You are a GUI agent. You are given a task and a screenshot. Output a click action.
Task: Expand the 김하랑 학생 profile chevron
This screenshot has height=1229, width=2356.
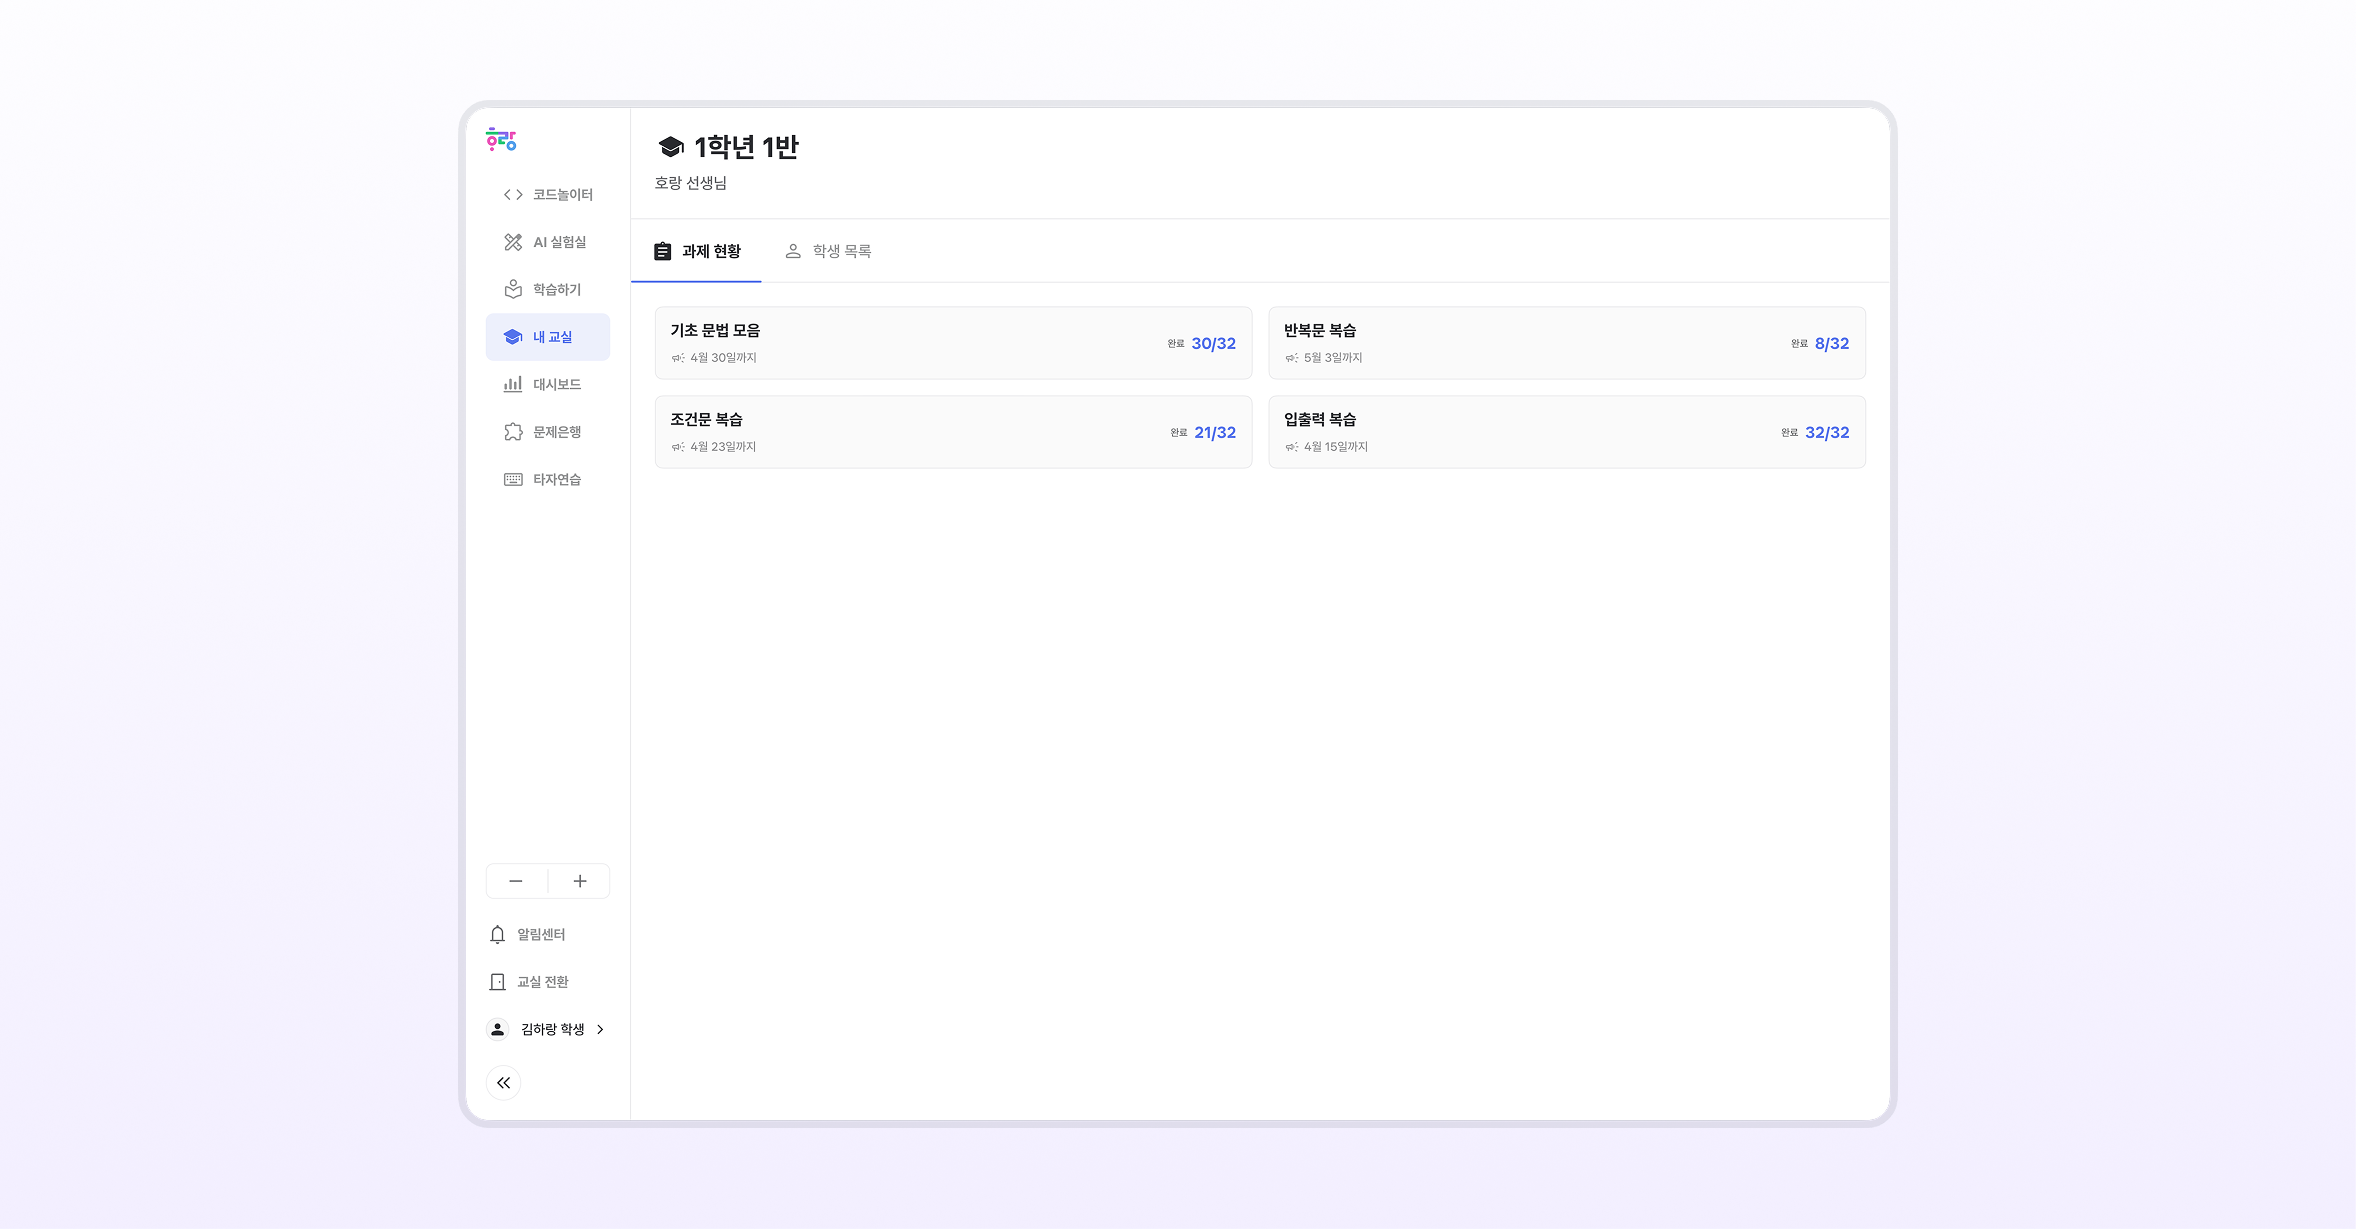click(600, 1029)
